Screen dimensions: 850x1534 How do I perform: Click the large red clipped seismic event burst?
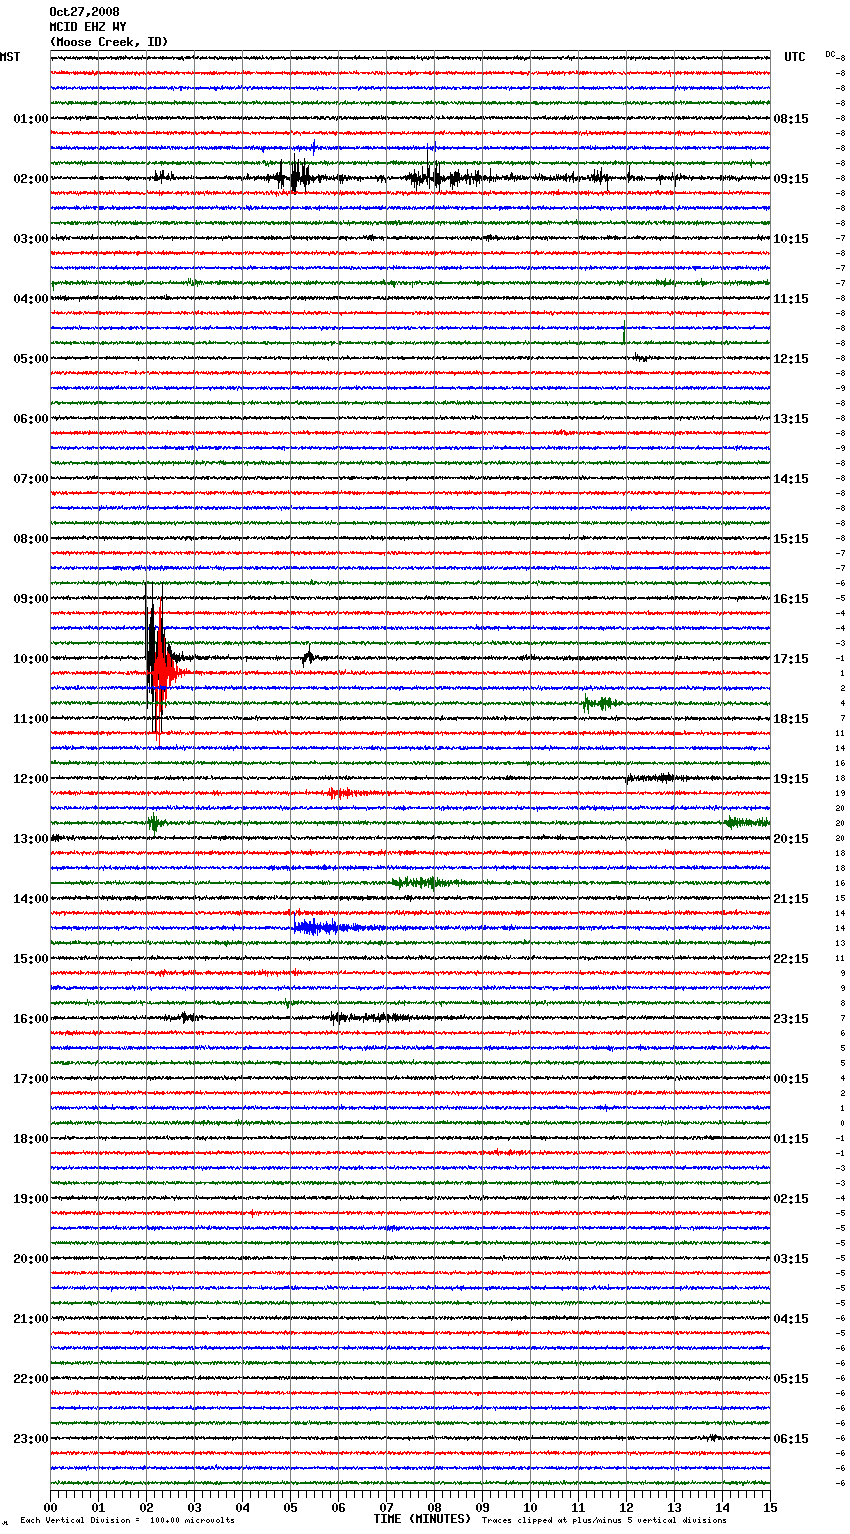tap(165, 672)
